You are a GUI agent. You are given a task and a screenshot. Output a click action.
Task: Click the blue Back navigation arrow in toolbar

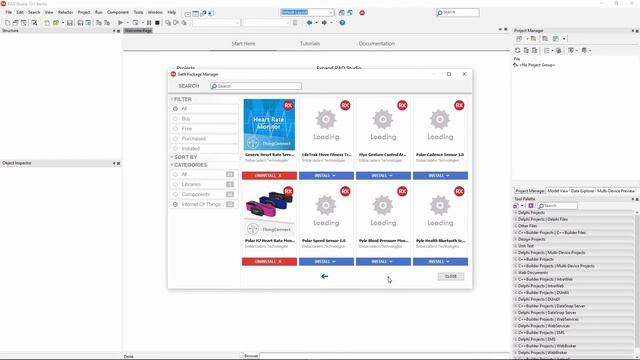309,23
